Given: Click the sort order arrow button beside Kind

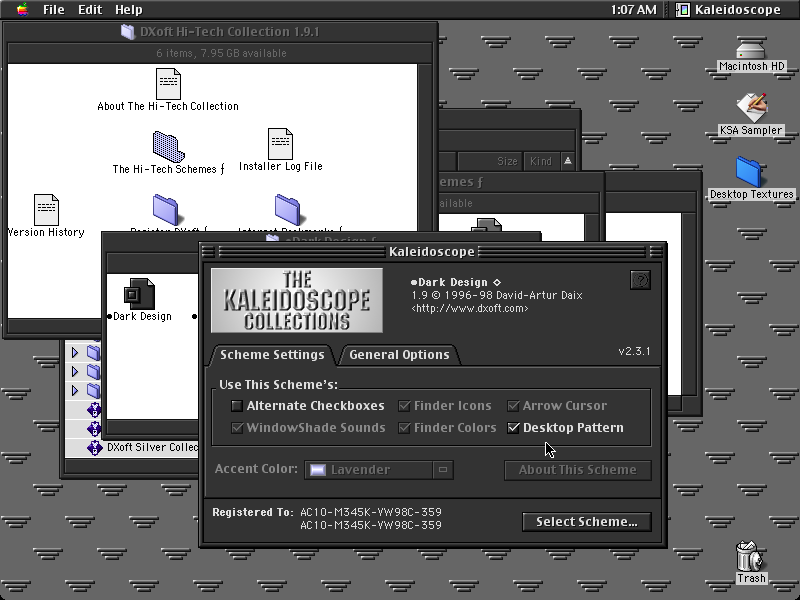Looking at the screenshot, I should coord(568,161).
